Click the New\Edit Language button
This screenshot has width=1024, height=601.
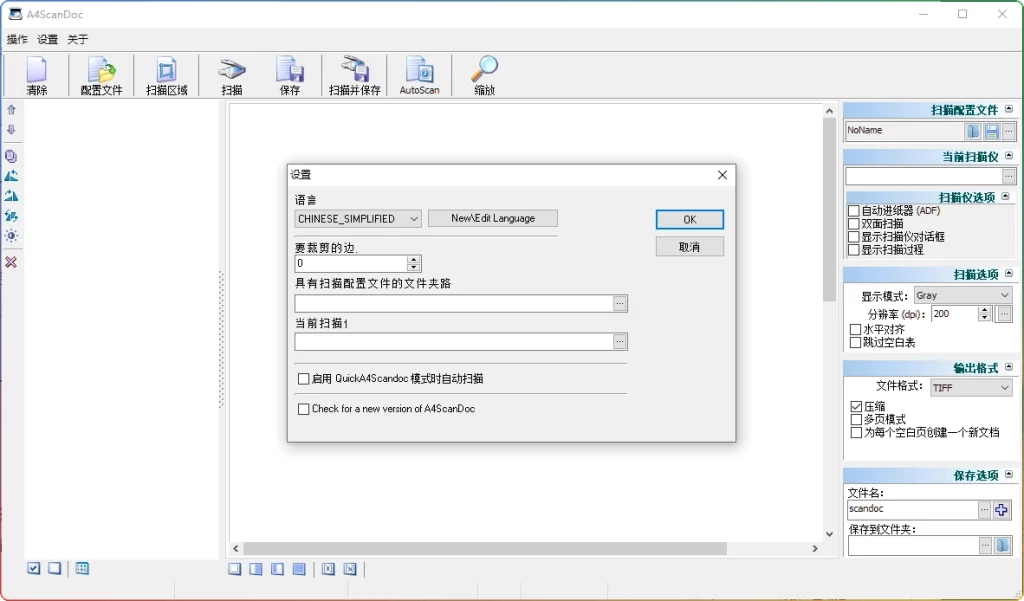click(492, 218)
